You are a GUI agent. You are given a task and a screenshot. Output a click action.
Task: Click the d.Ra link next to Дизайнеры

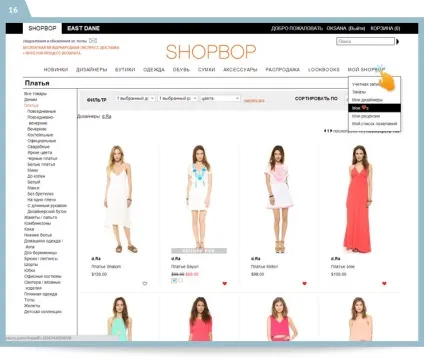pyautogui.click(x=107, y=116)
